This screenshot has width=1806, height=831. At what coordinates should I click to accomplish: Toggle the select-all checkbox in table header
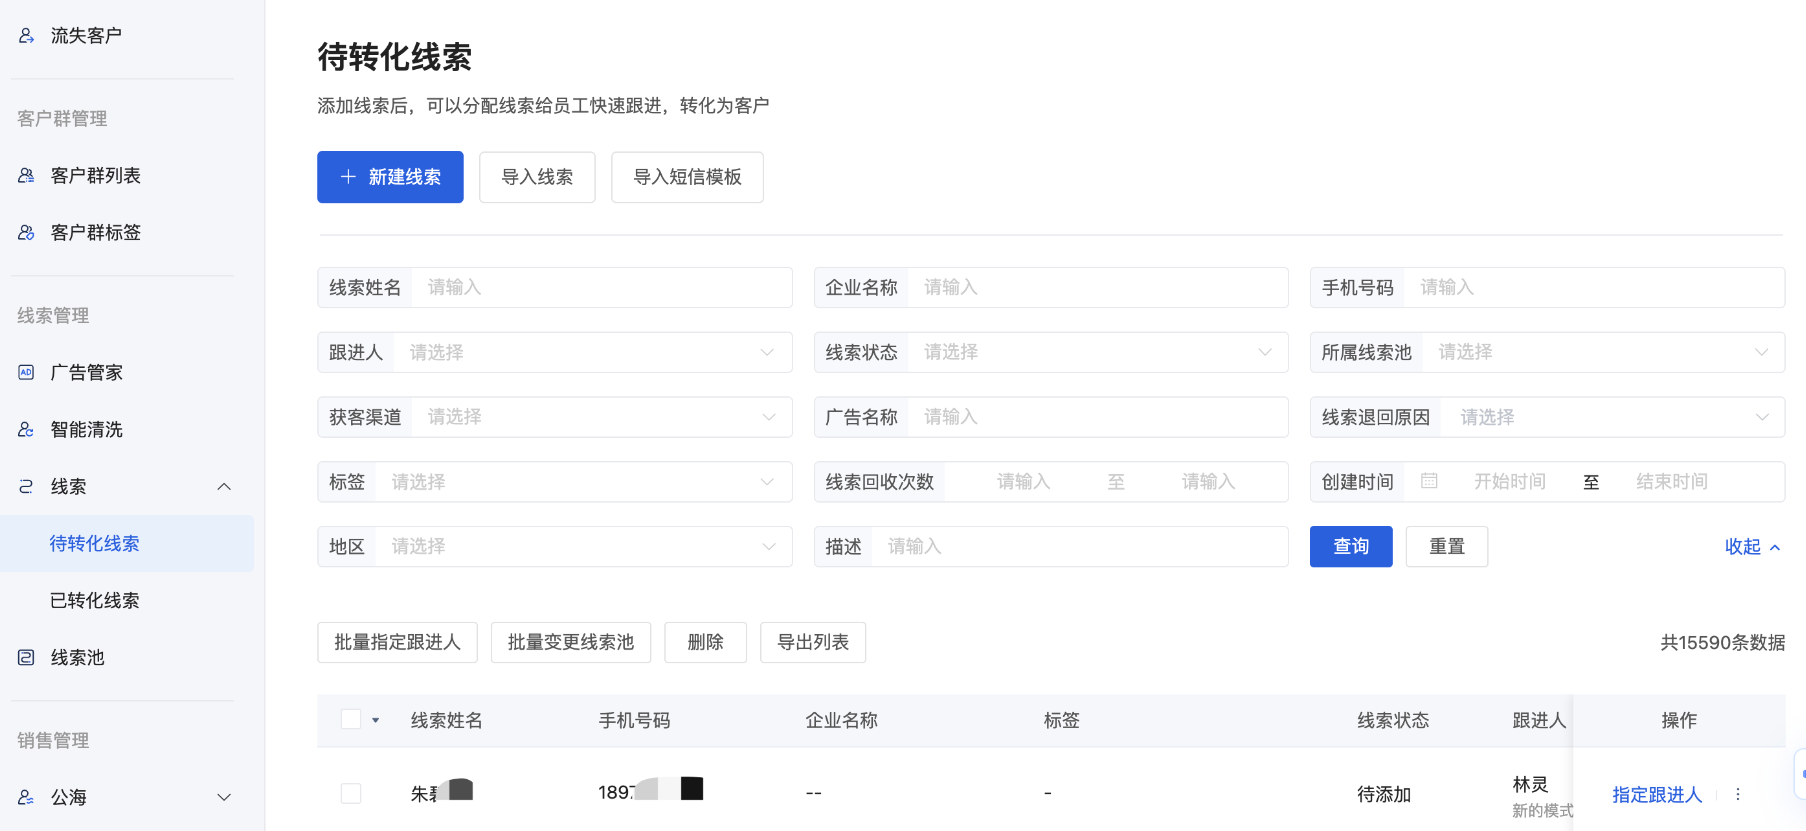click(351, 720)
